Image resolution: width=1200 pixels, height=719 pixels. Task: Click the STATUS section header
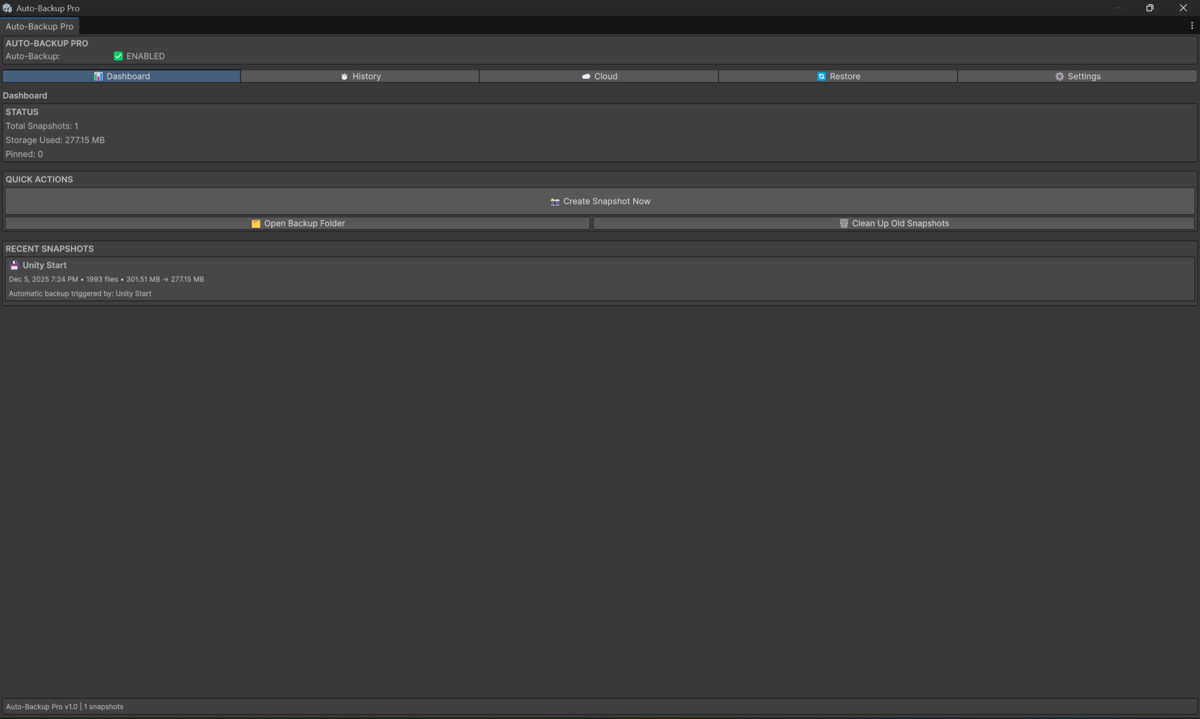point(22,112)
